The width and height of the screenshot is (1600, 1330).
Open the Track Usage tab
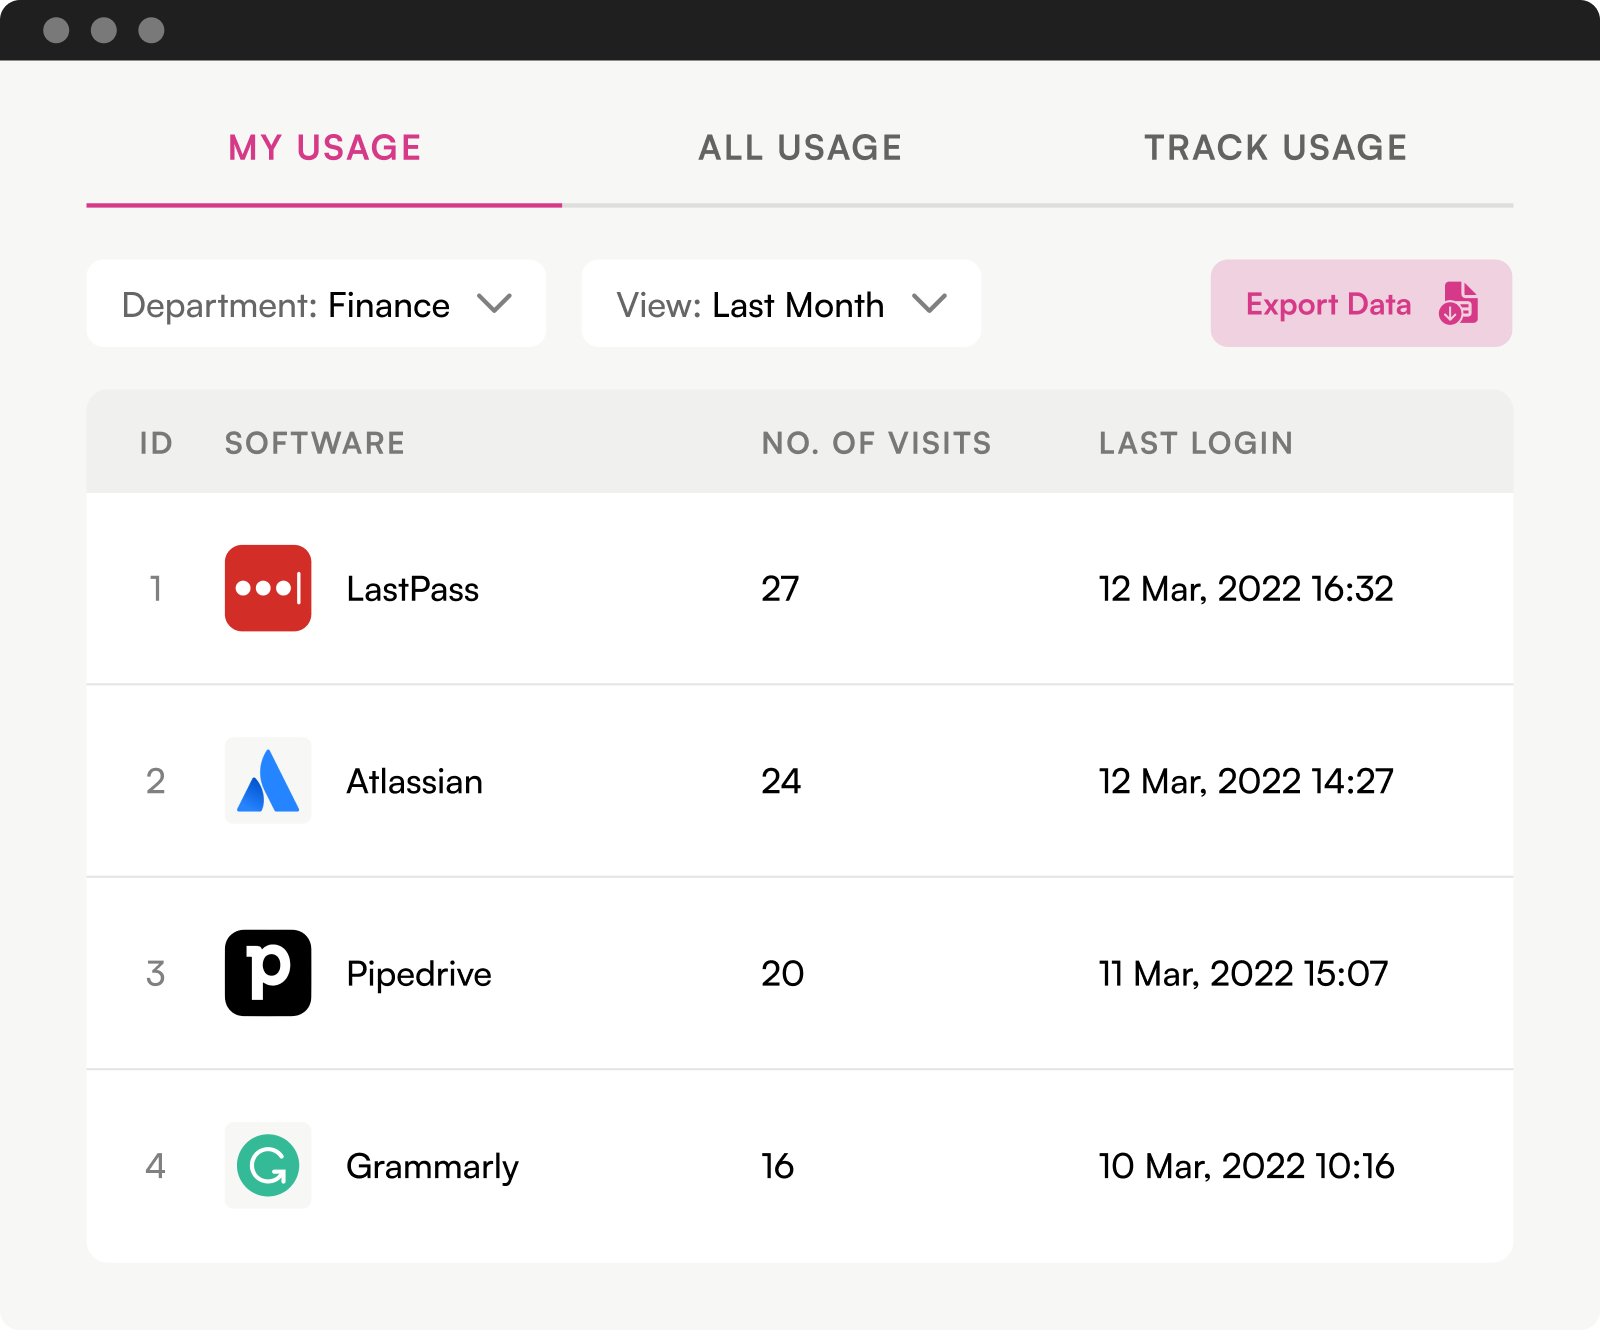(1275, 148)
